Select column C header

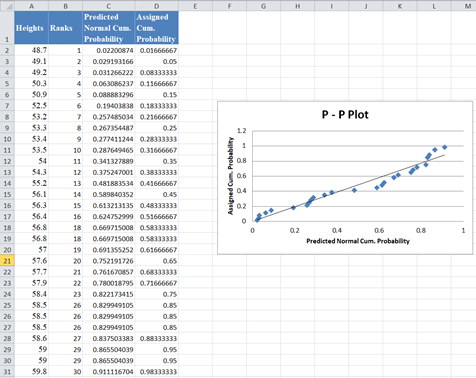(x=109, y=6)
